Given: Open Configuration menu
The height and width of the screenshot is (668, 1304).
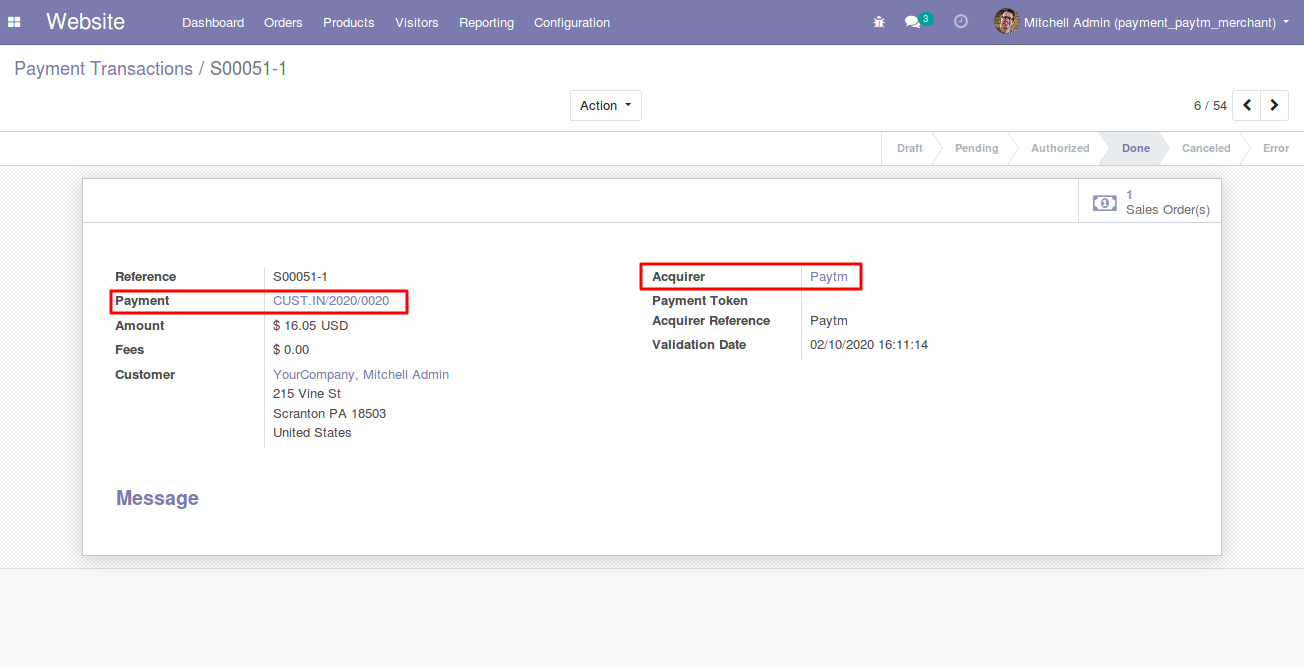Looking at the screenshot, I should click(x=572, y=22).
